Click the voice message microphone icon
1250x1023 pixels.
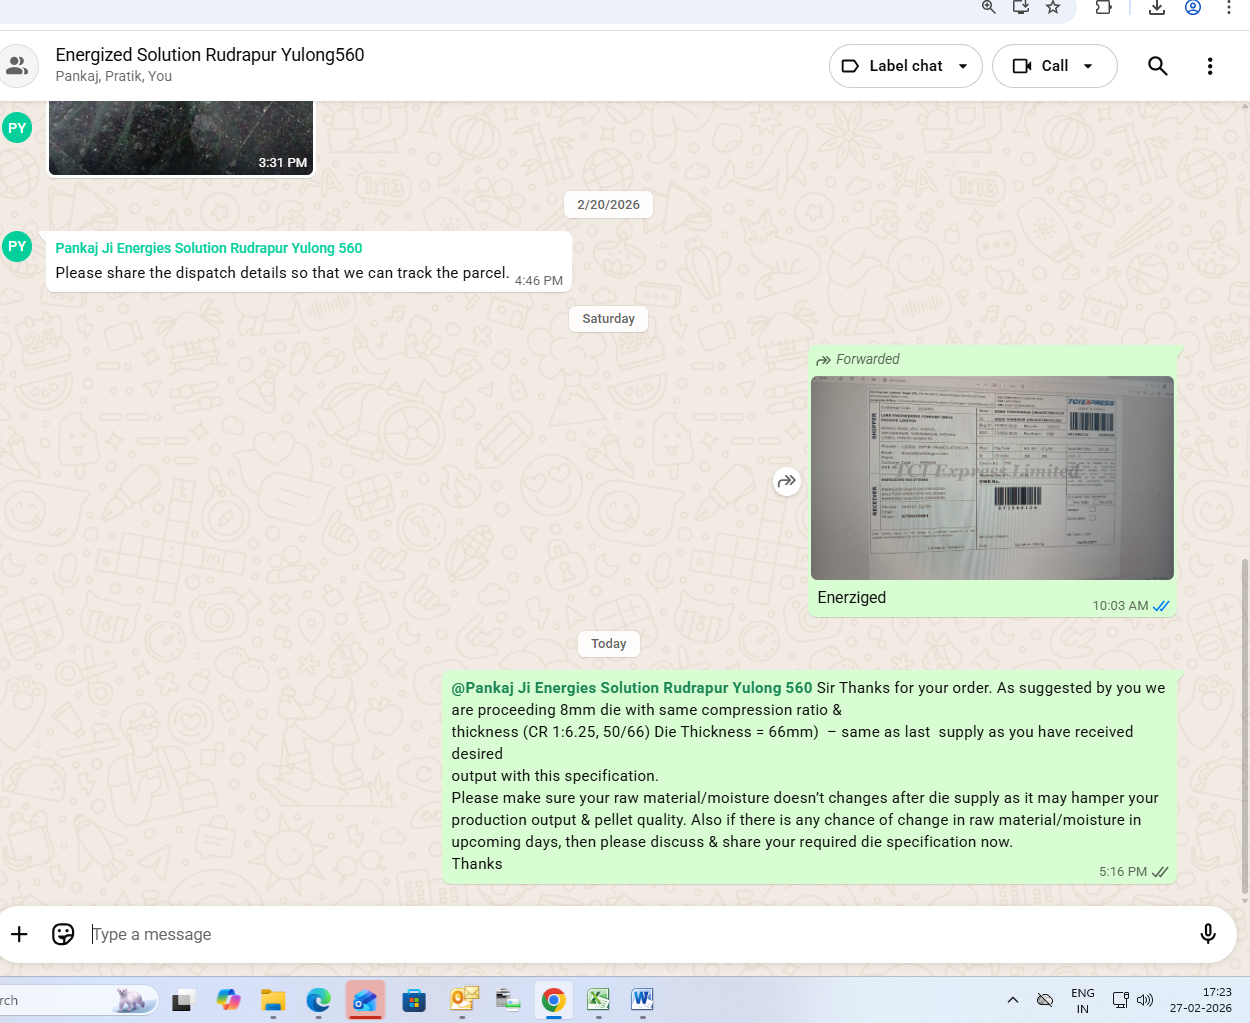(x=1207, y=934)
